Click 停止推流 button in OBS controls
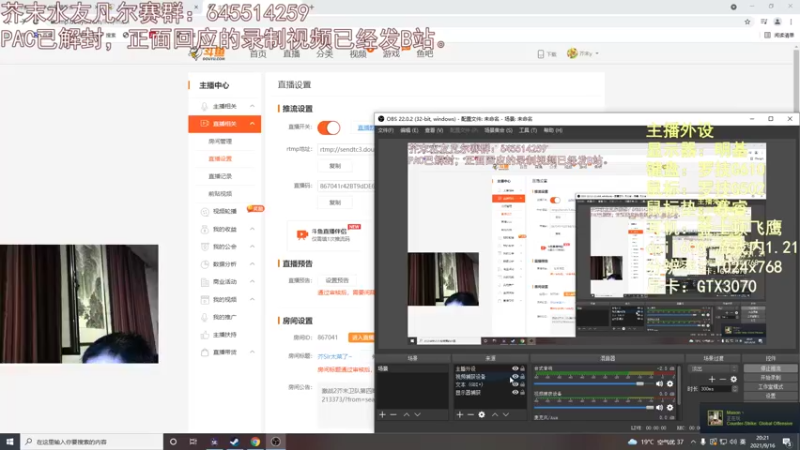The height and width of the screenshot is (450, 800). pos(770,368)
